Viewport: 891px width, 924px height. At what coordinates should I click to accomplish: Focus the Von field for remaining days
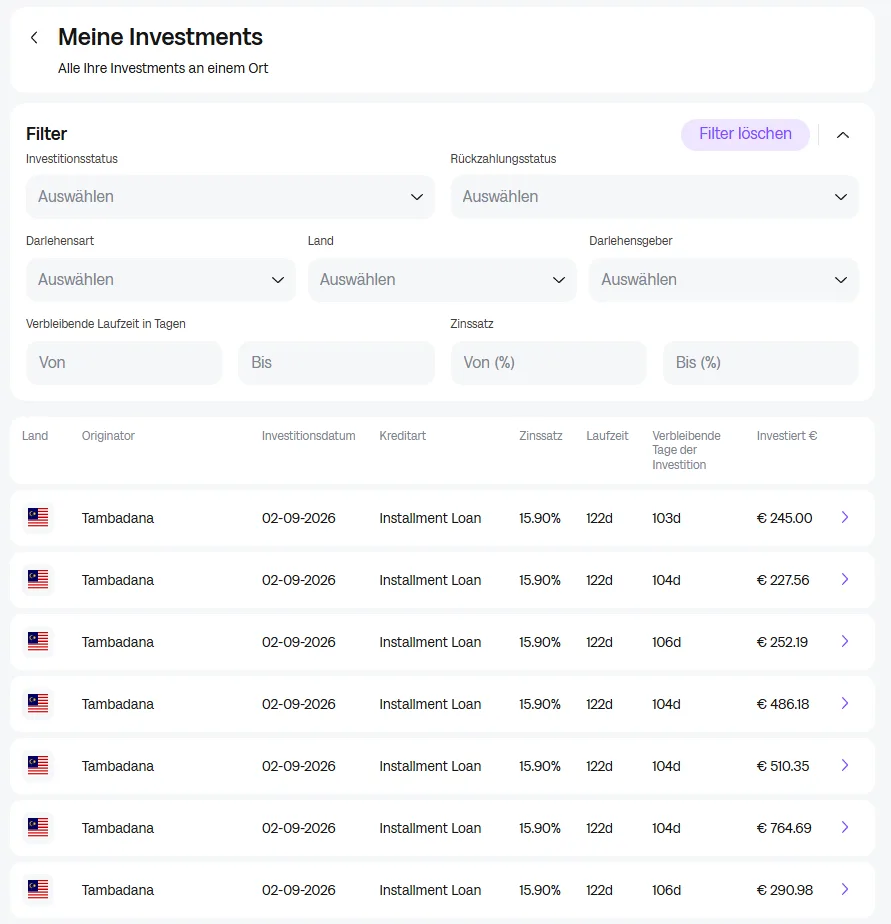pos(124,363)
